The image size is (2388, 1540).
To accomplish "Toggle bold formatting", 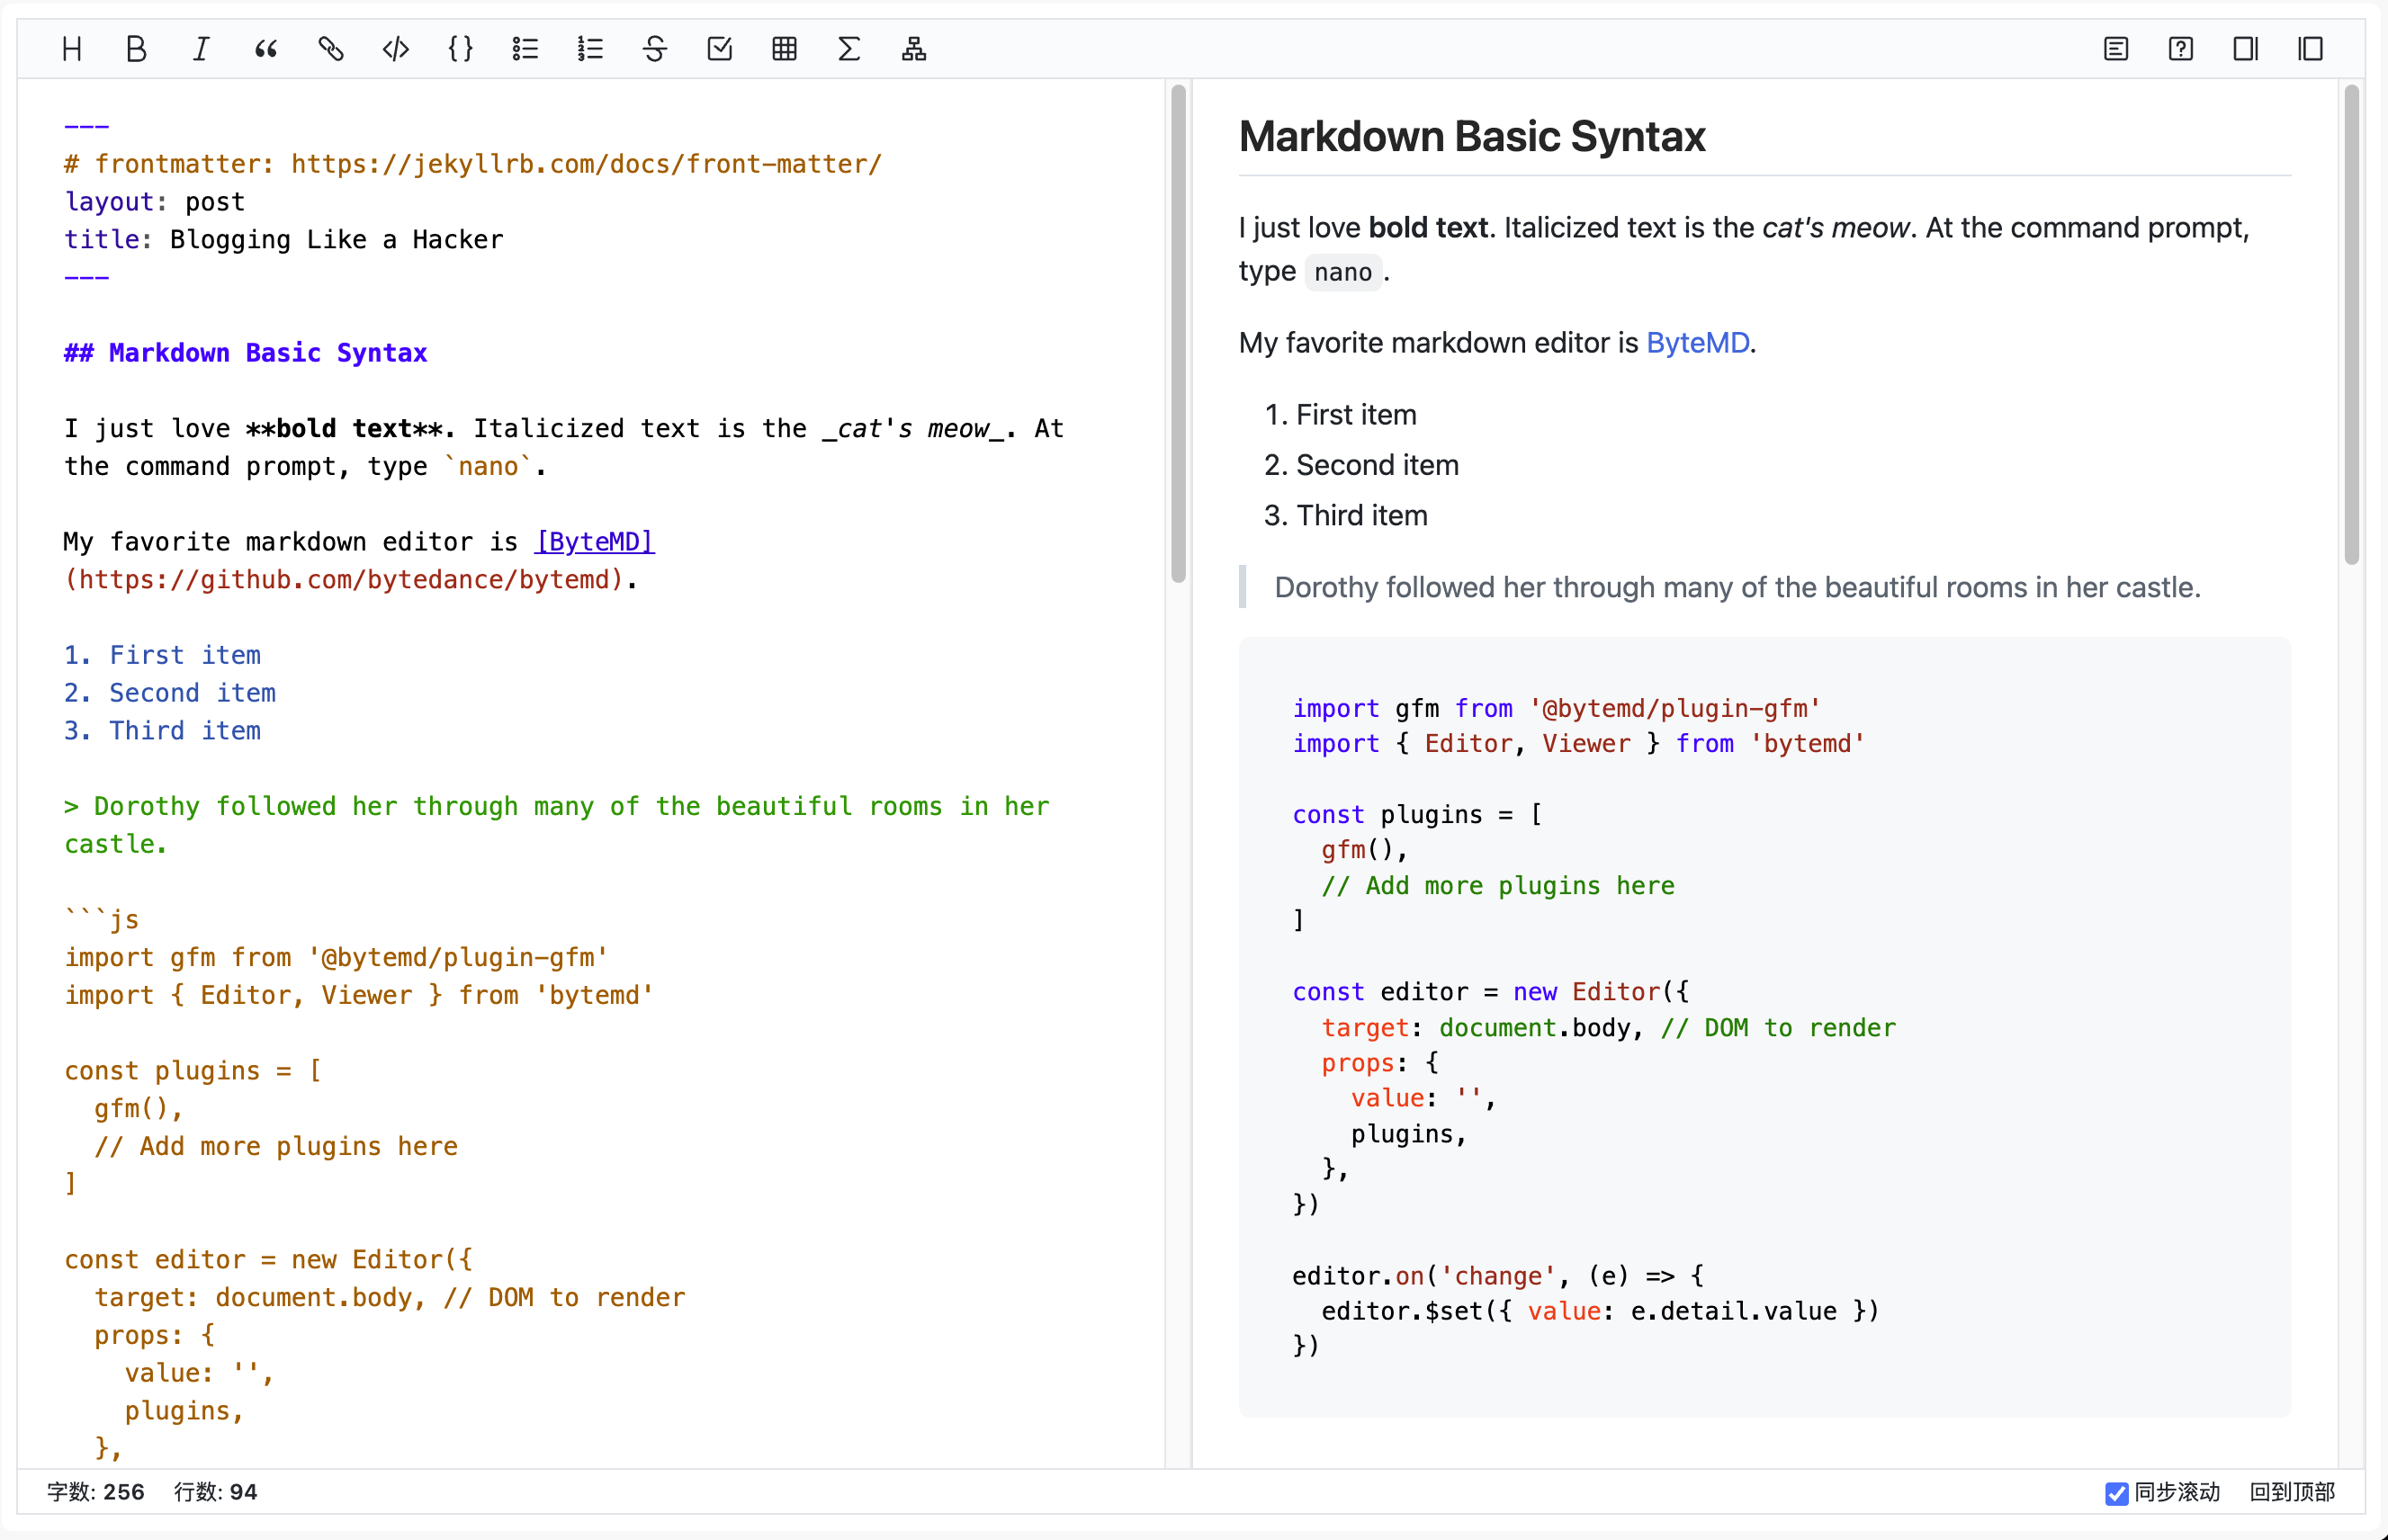I will point(137,48).
